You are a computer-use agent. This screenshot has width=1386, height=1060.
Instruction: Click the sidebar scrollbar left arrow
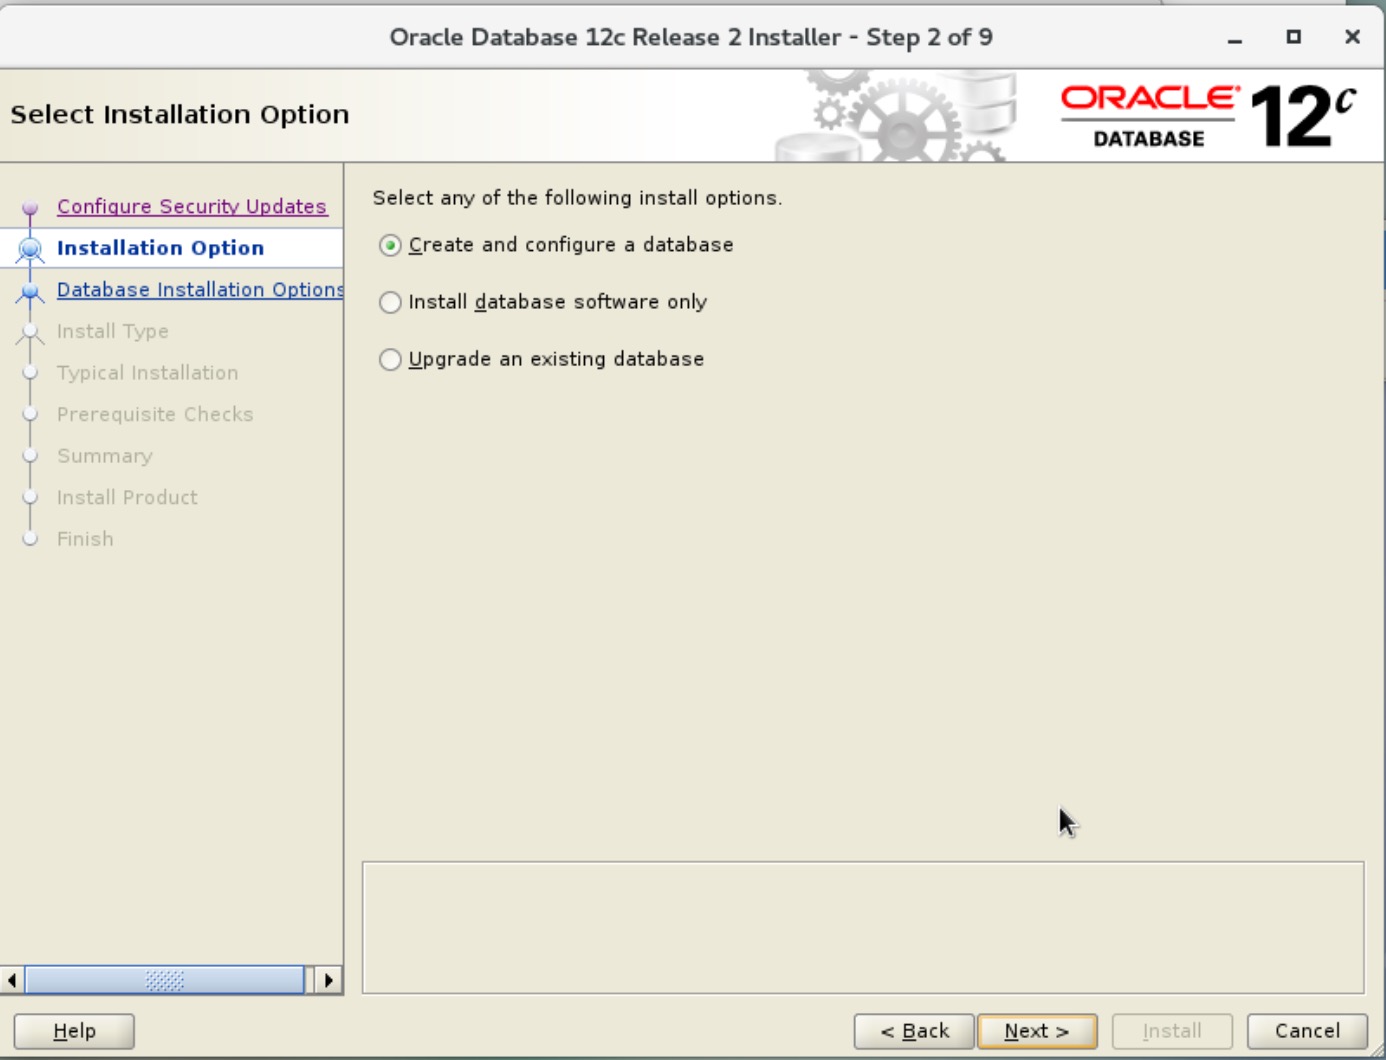click(12, 980)
